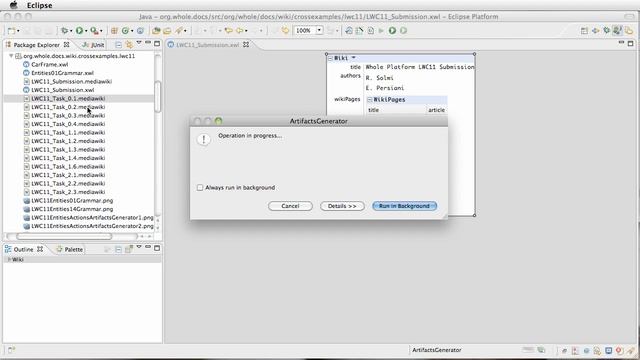Switch to the Palette tab
Image resolution: width=640 pixels, height=360 pixels.
[x=70, y=249]
